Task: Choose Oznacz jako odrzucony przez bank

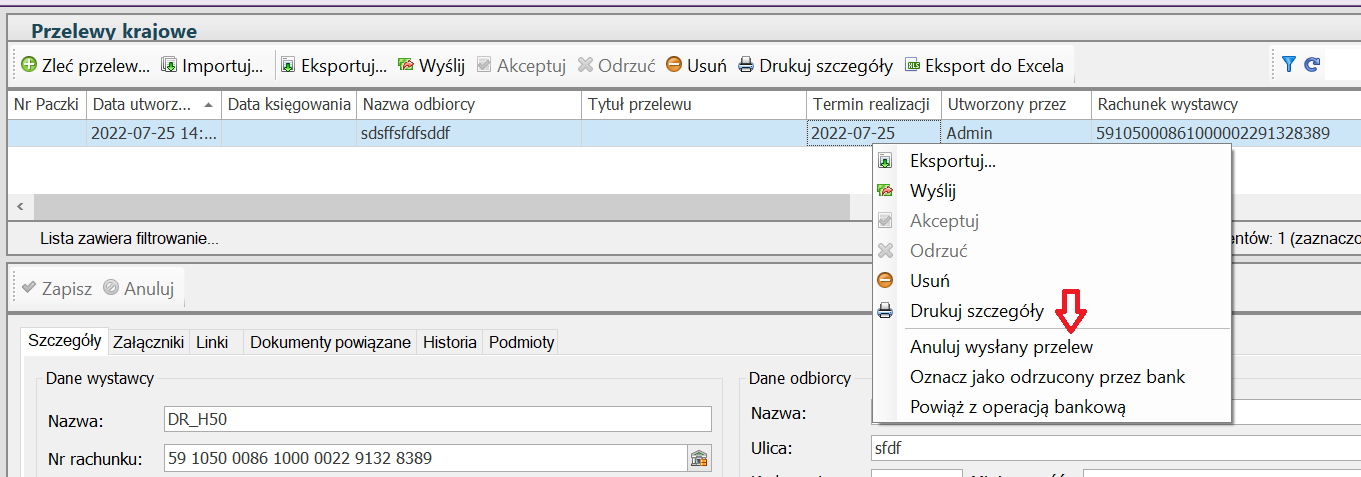Action: click(x=1047, y=377)
